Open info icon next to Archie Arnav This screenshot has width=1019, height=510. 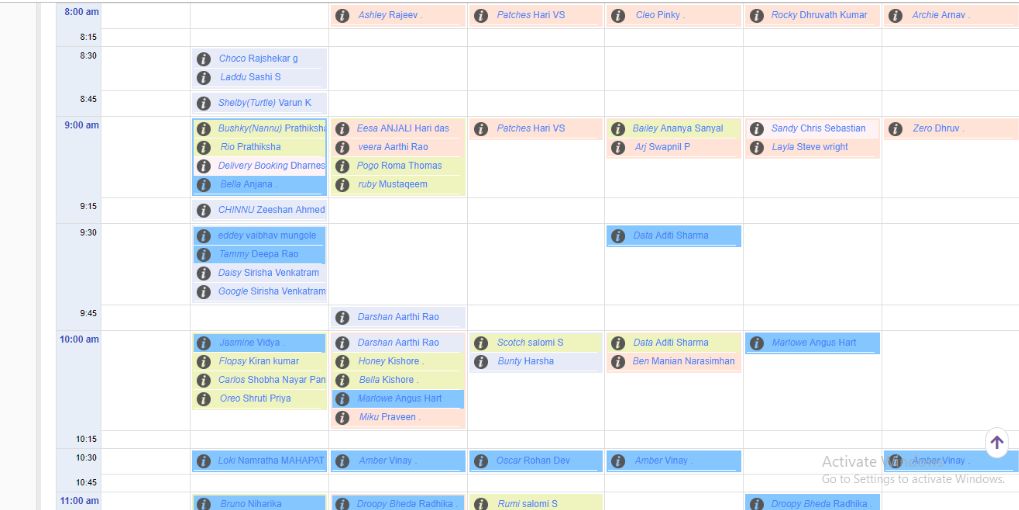pos(895,16)
